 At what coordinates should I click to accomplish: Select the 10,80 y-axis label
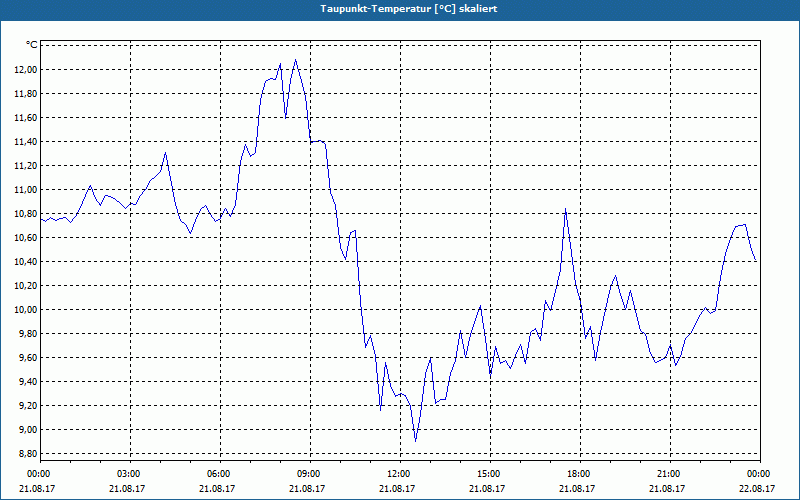pyautogui.click(x=26, y=214)
